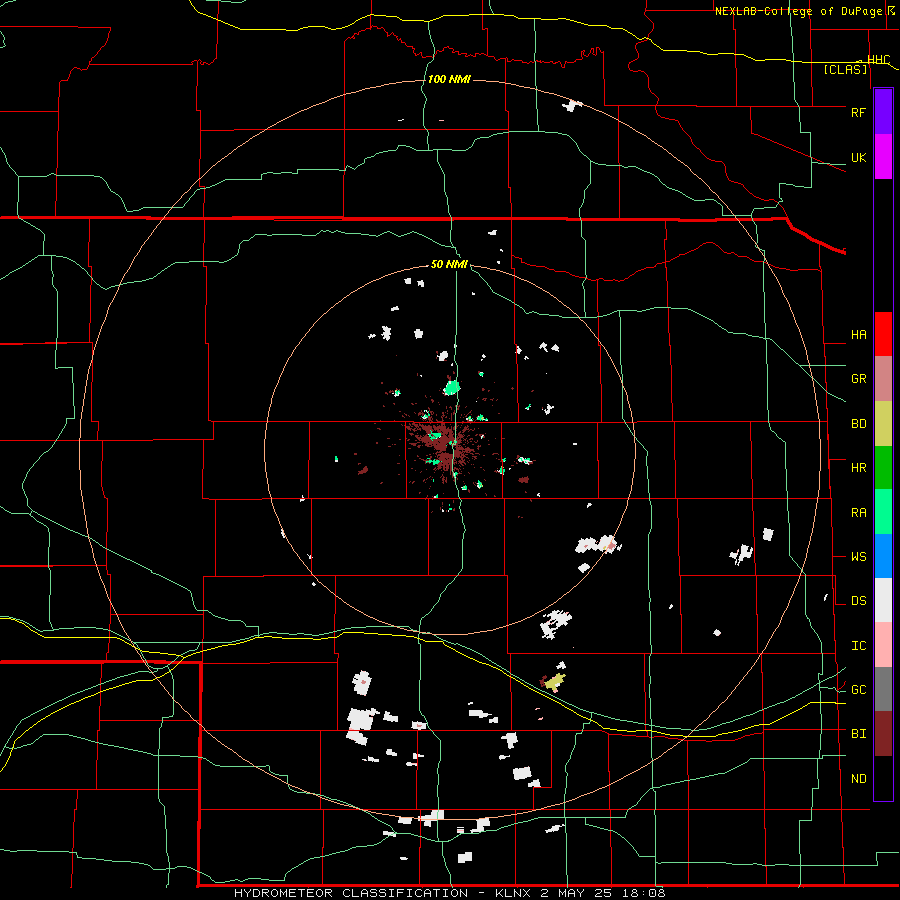Click the 100 NMI range ring label
Screen dimensions: 900x900
point(449,79)
